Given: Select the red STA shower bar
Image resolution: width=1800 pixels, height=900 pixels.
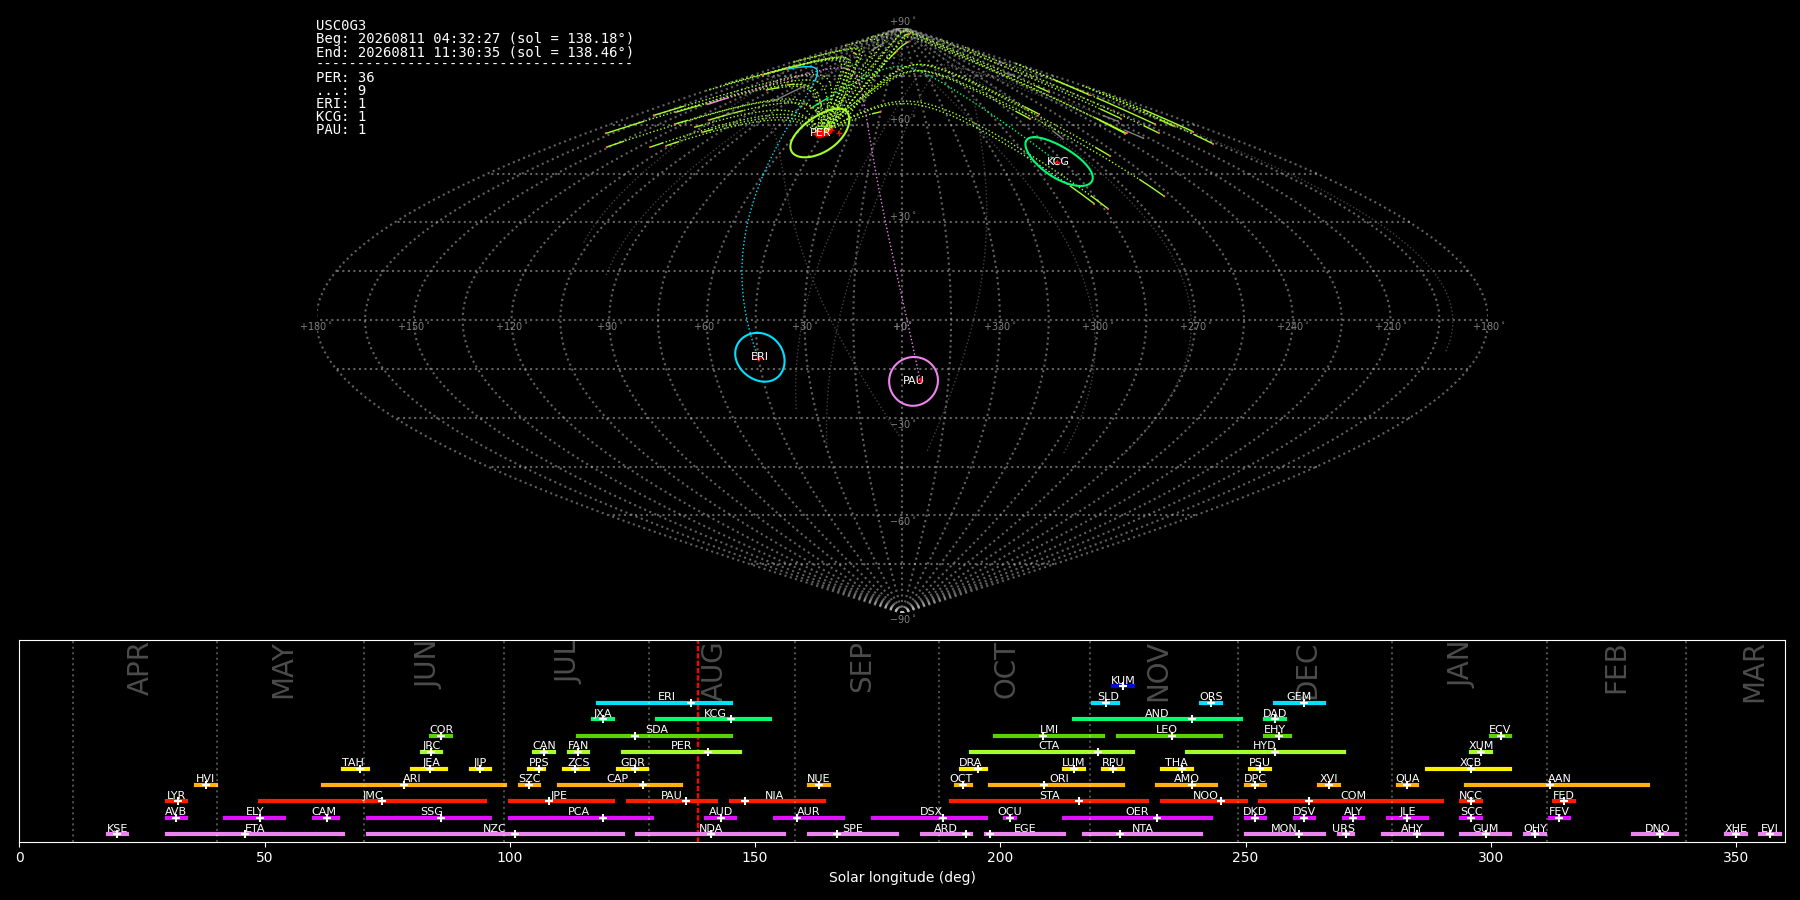Looking at the screenshot, I should coord(1049,801).
